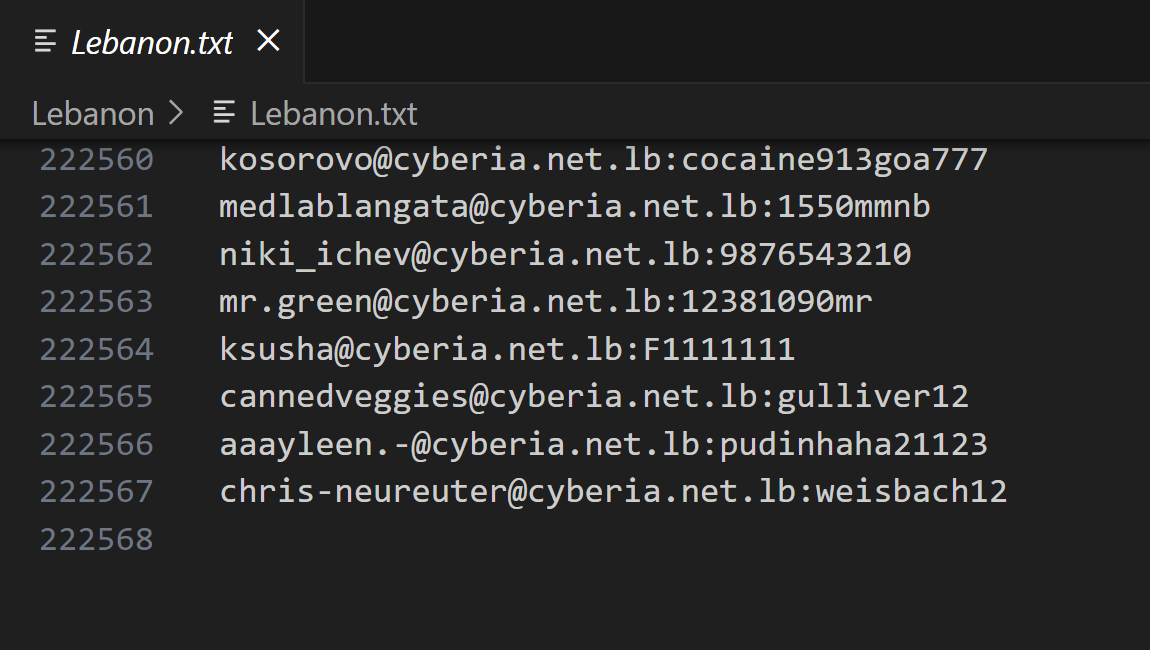Place cursor in the text of line 222565
1150x650 pixels.
pos(593,397)
